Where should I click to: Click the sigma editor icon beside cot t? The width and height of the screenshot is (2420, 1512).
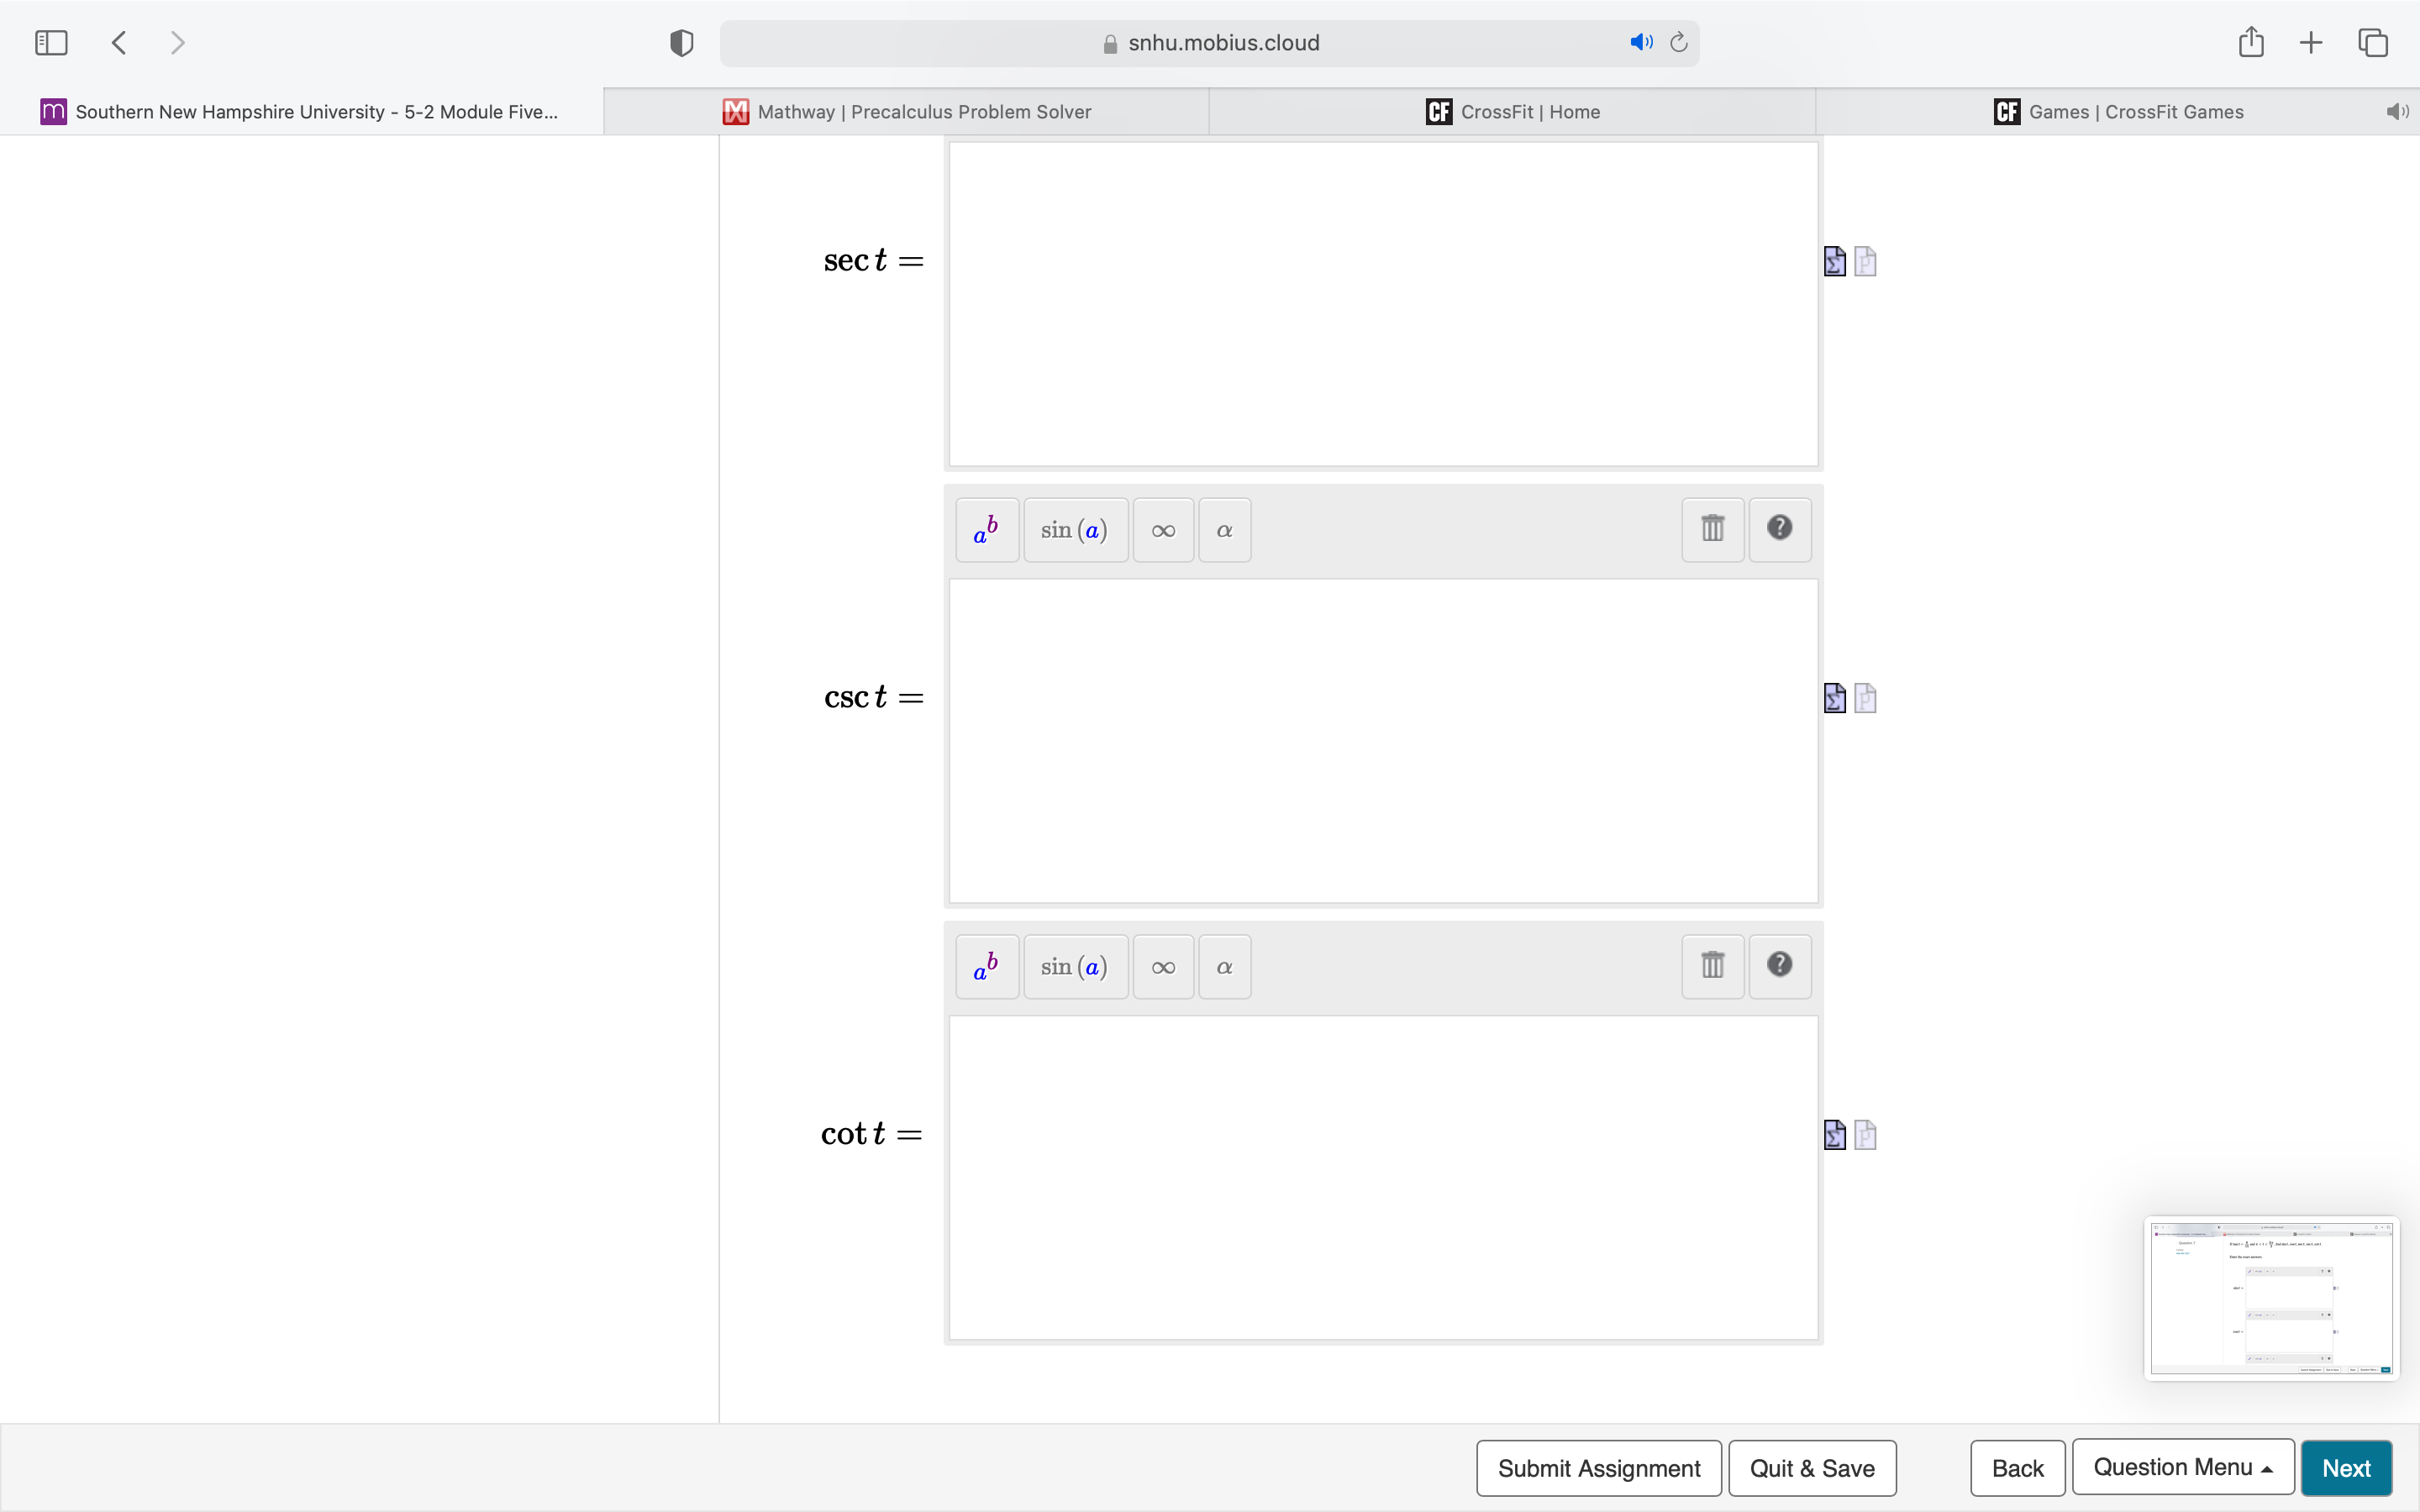[1834, 1135]
